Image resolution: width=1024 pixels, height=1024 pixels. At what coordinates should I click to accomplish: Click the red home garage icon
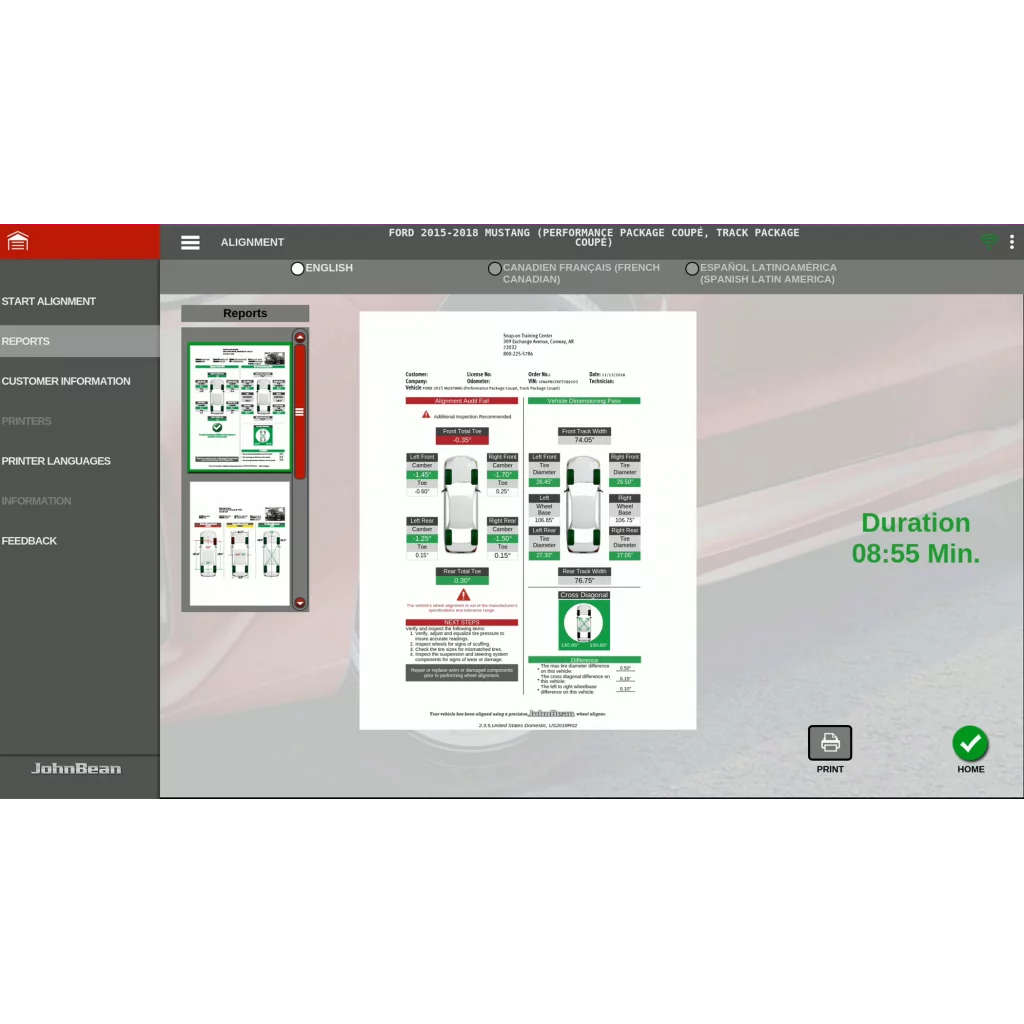18,242
